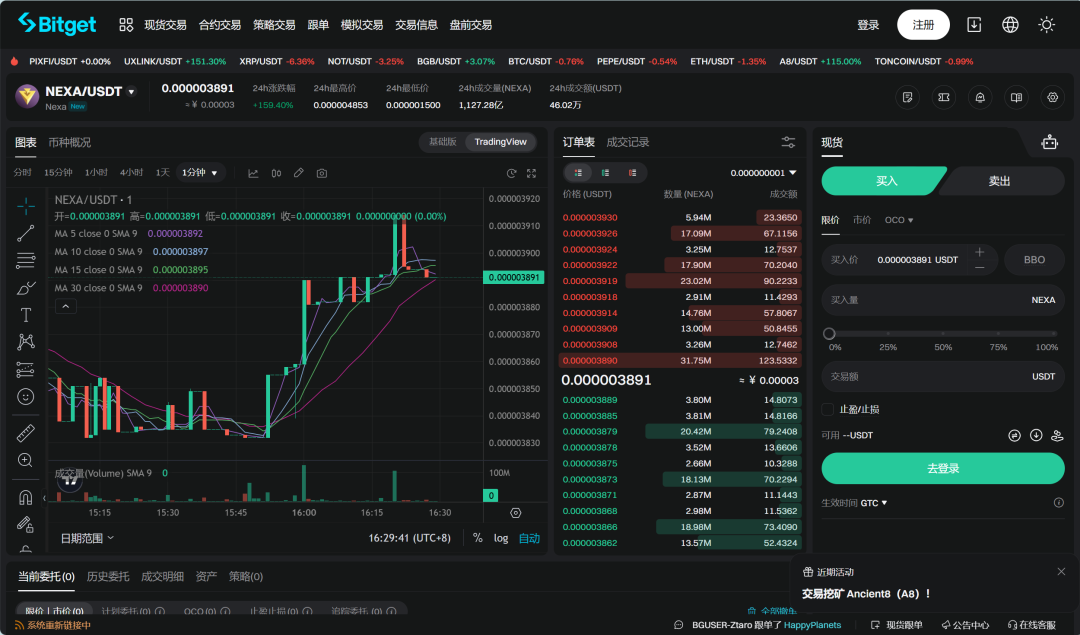
Task: Open the emoji sticker tool
Action: point(25,397)
